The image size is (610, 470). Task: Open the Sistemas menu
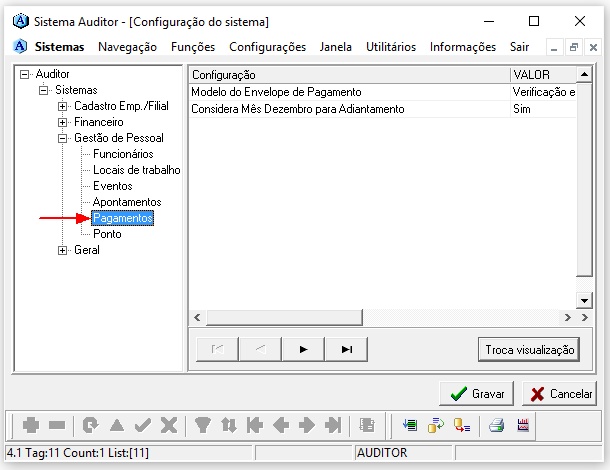coord(59,47)
